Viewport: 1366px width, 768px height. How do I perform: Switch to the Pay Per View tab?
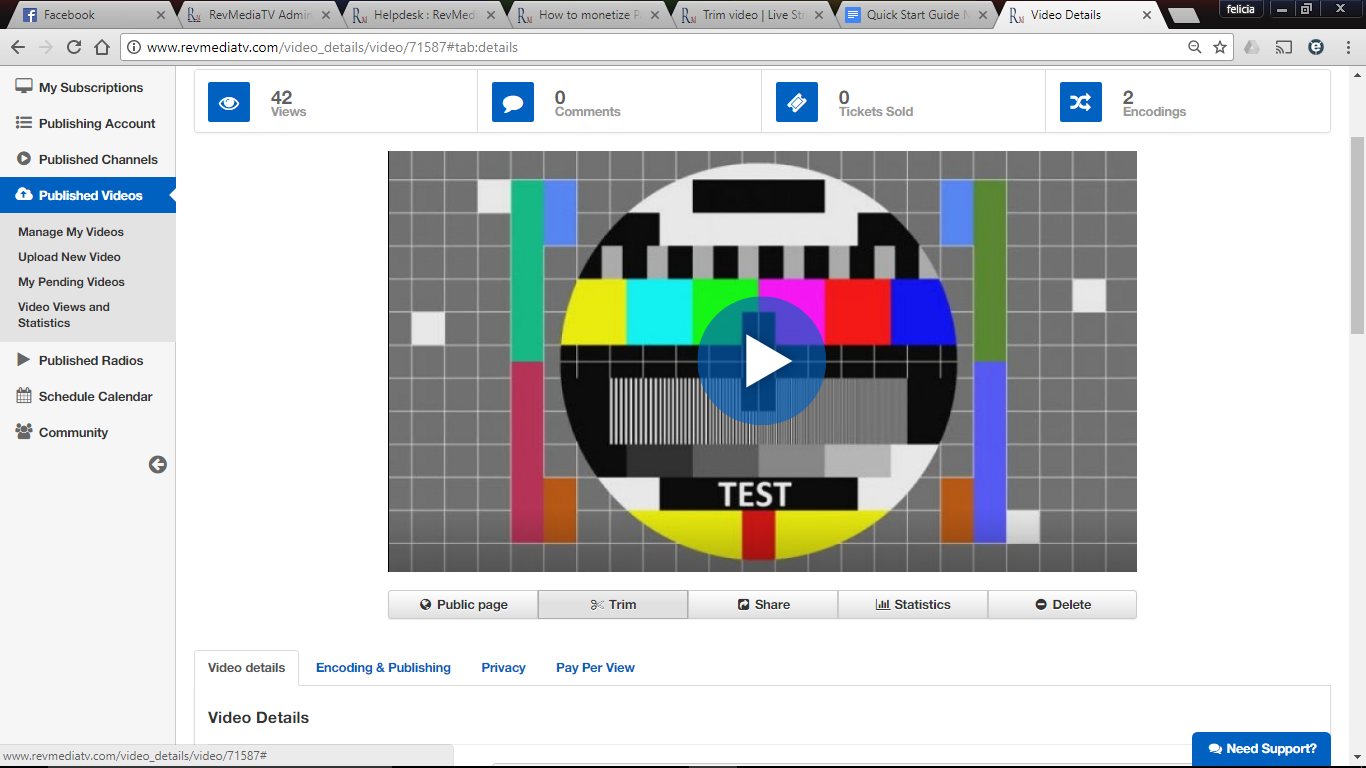pos(595,668)
